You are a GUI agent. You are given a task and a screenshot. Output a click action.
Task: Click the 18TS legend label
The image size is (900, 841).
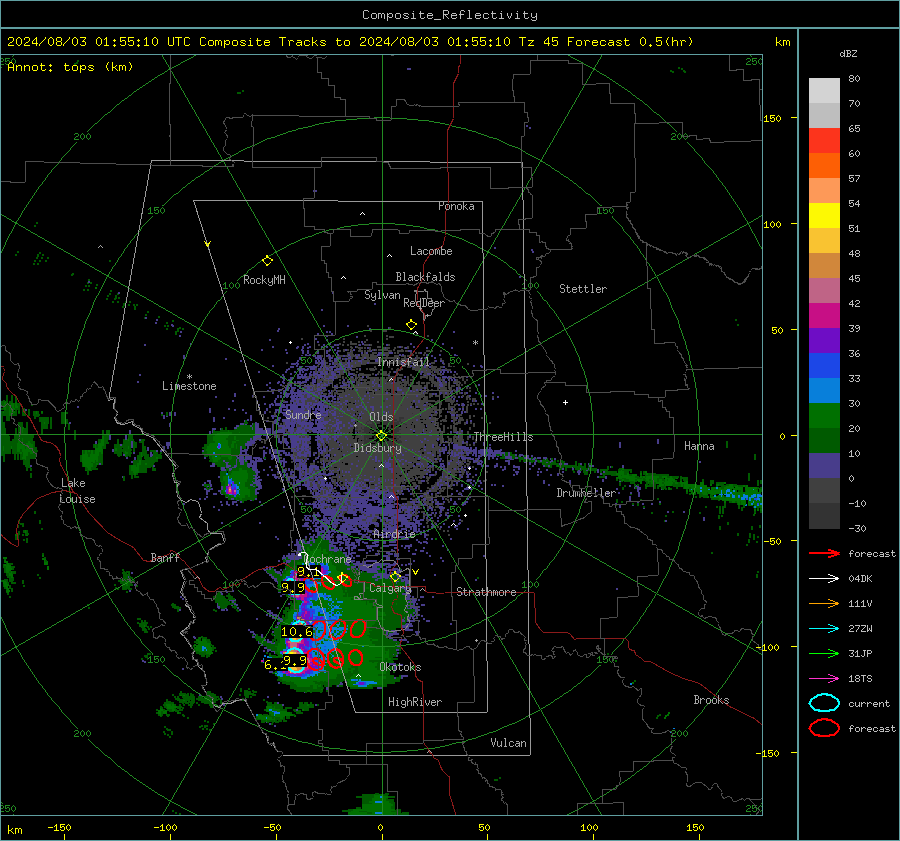tap(860, 679)
